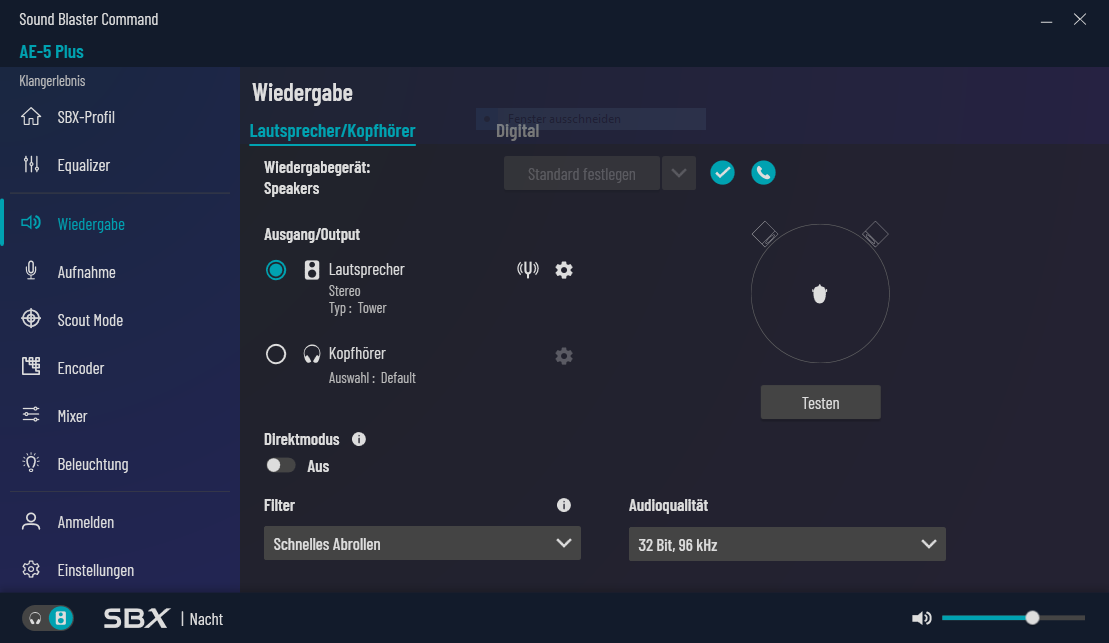Click the Equalizer sliders icon
Viewport: 1109px width, 643px height.
pos(31,165)
